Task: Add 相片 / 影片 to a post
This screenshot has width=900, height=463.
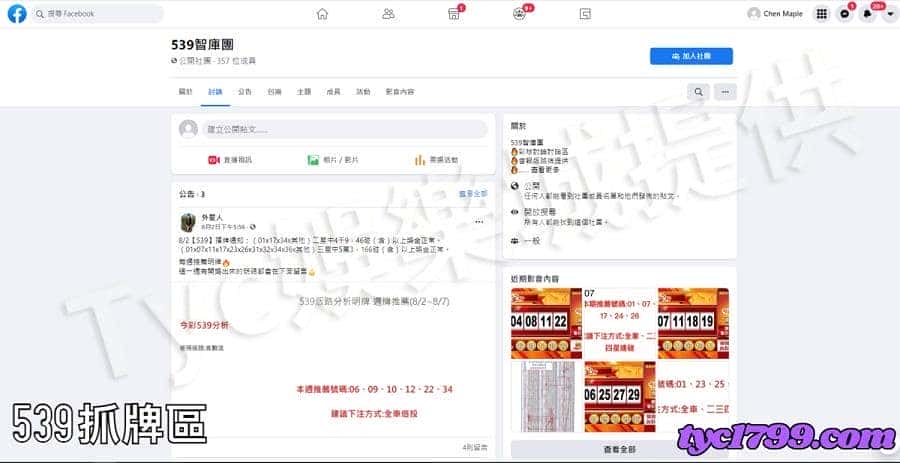Action: pyautogui.click(x=333, y=160)
